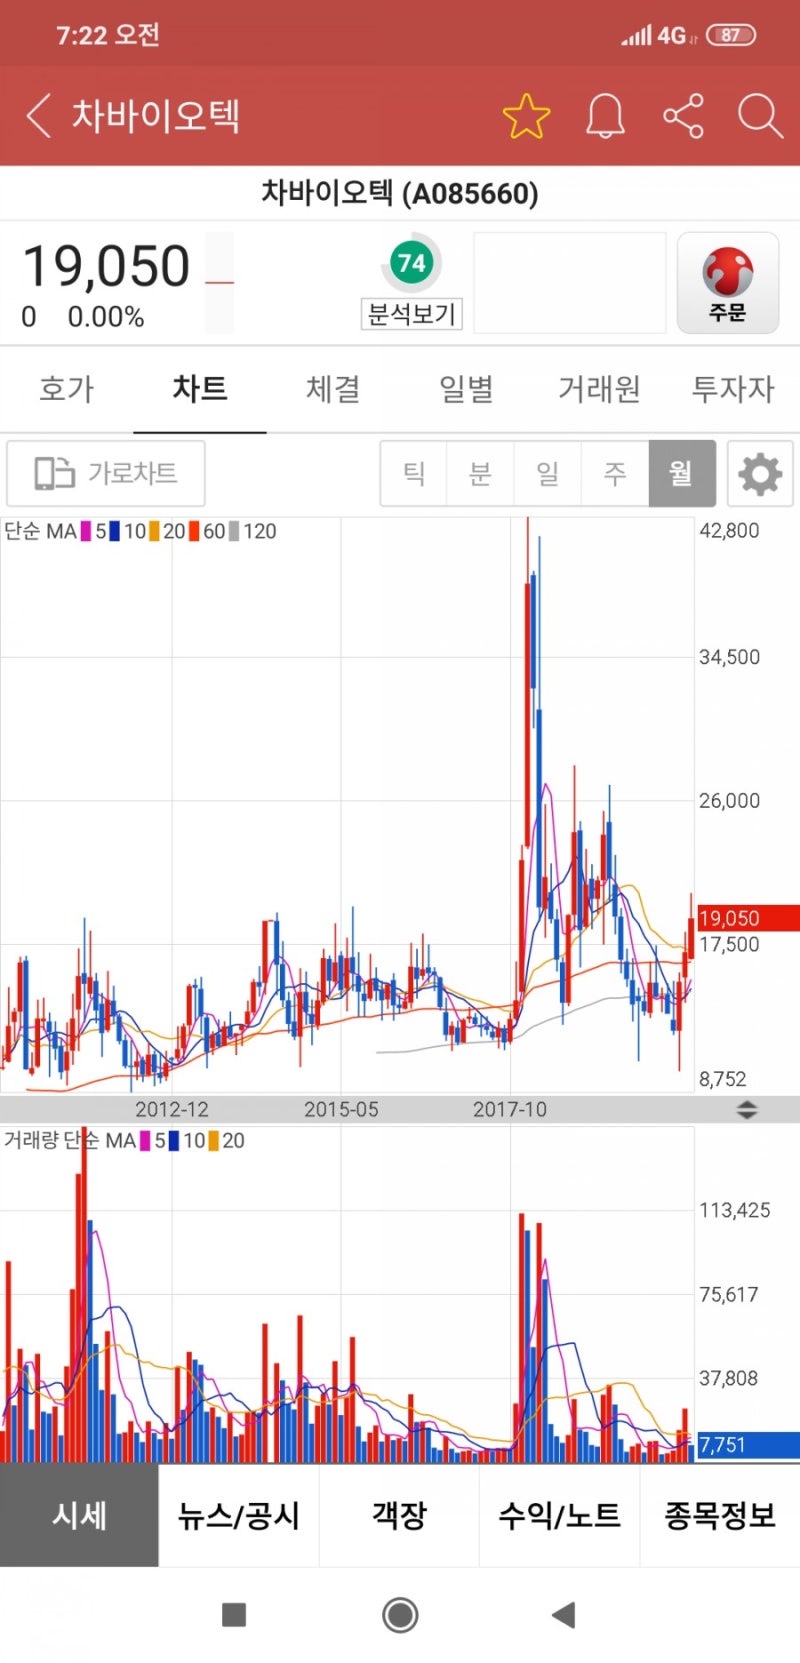Open the 수익/노트 bottom tab
800x1663 pixels.
tap(559, 1515)
